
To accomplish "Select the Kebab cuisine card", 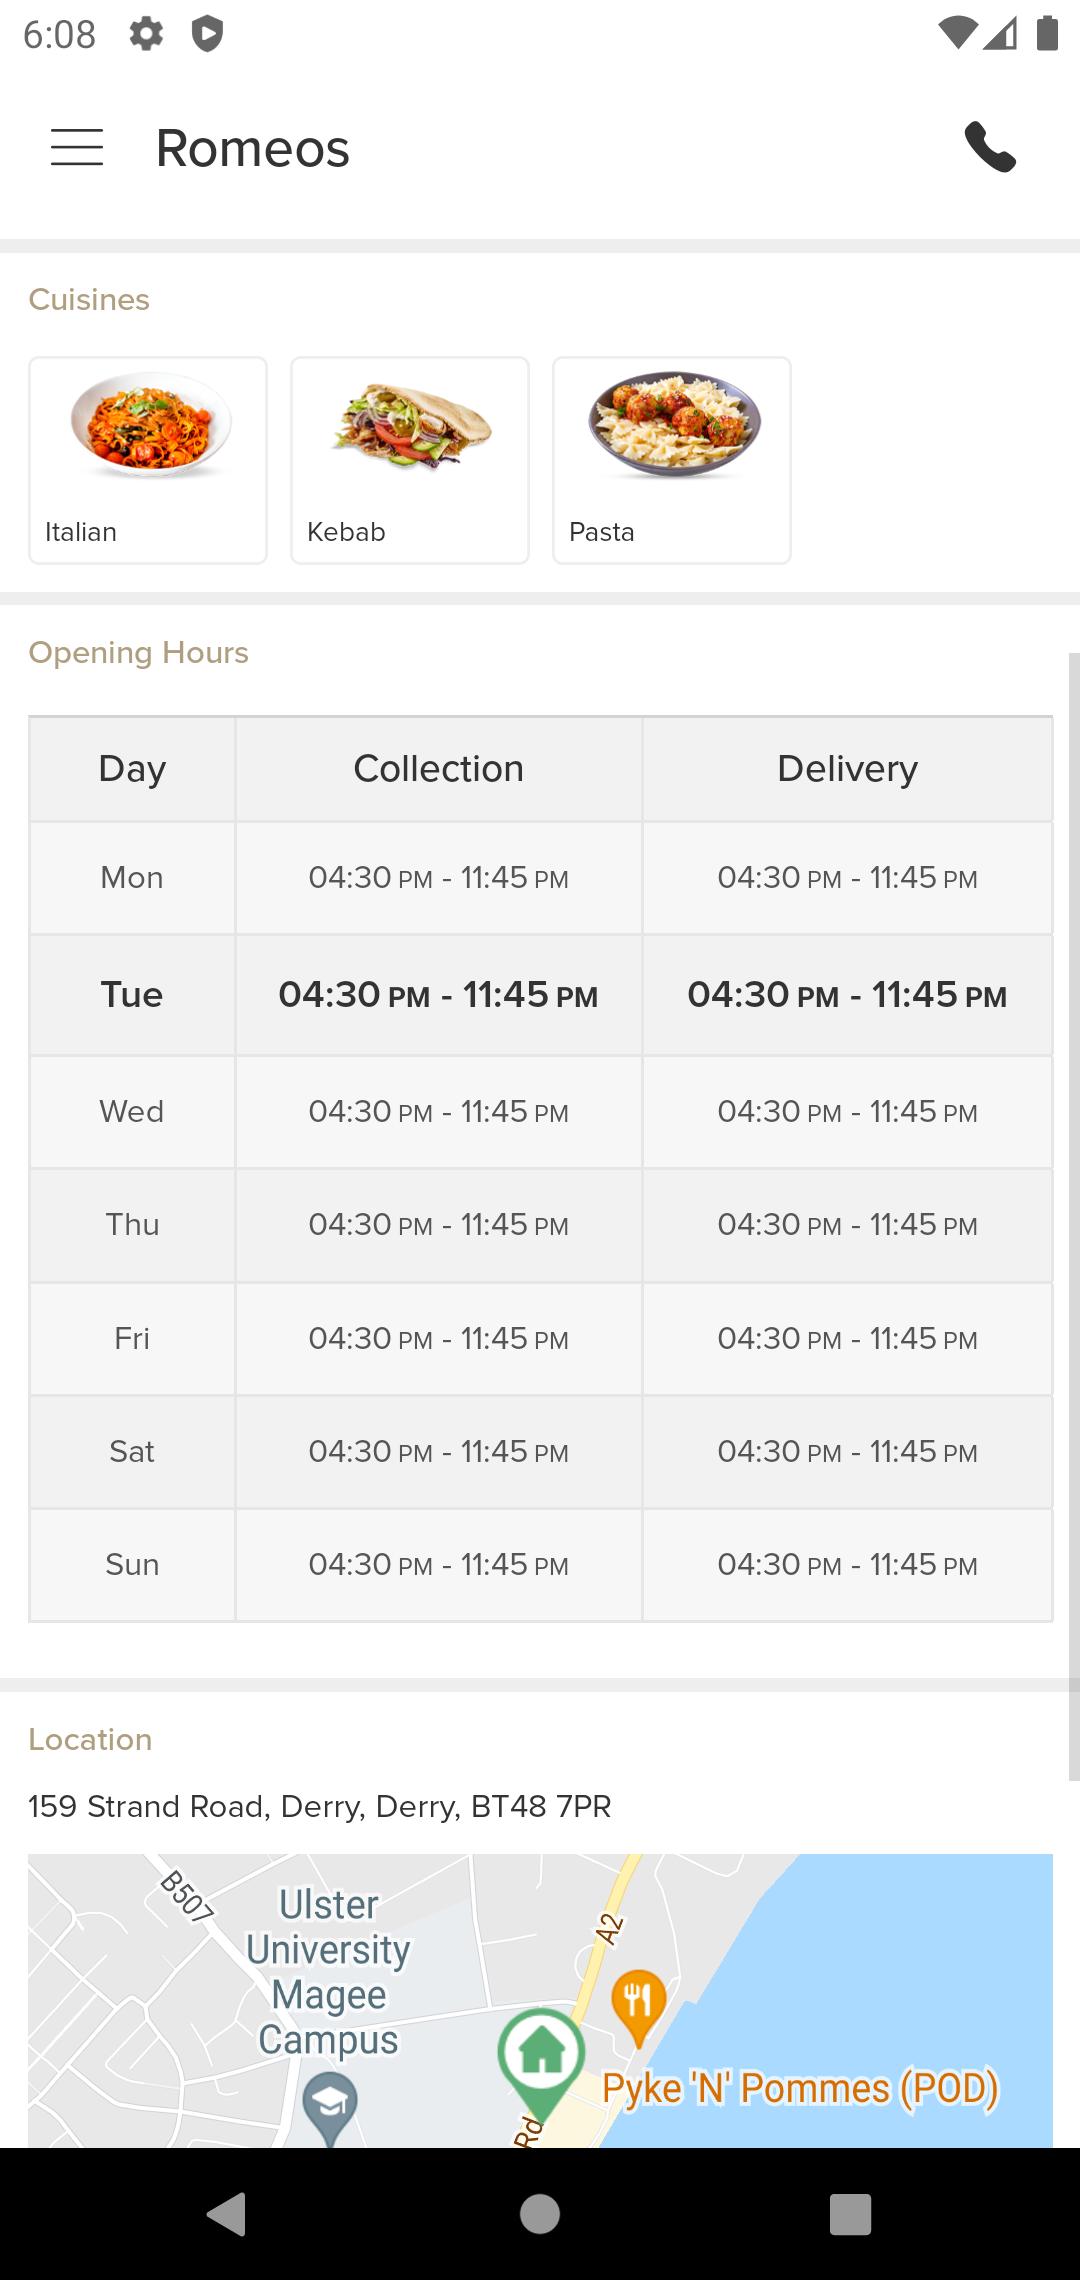I will point(410,460).
